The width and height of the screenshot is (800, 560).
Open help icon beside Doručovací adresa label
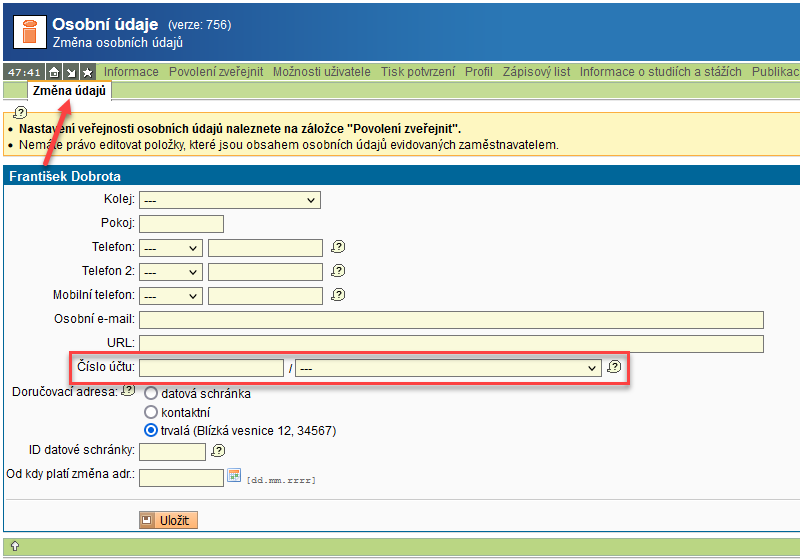(129, 391)
